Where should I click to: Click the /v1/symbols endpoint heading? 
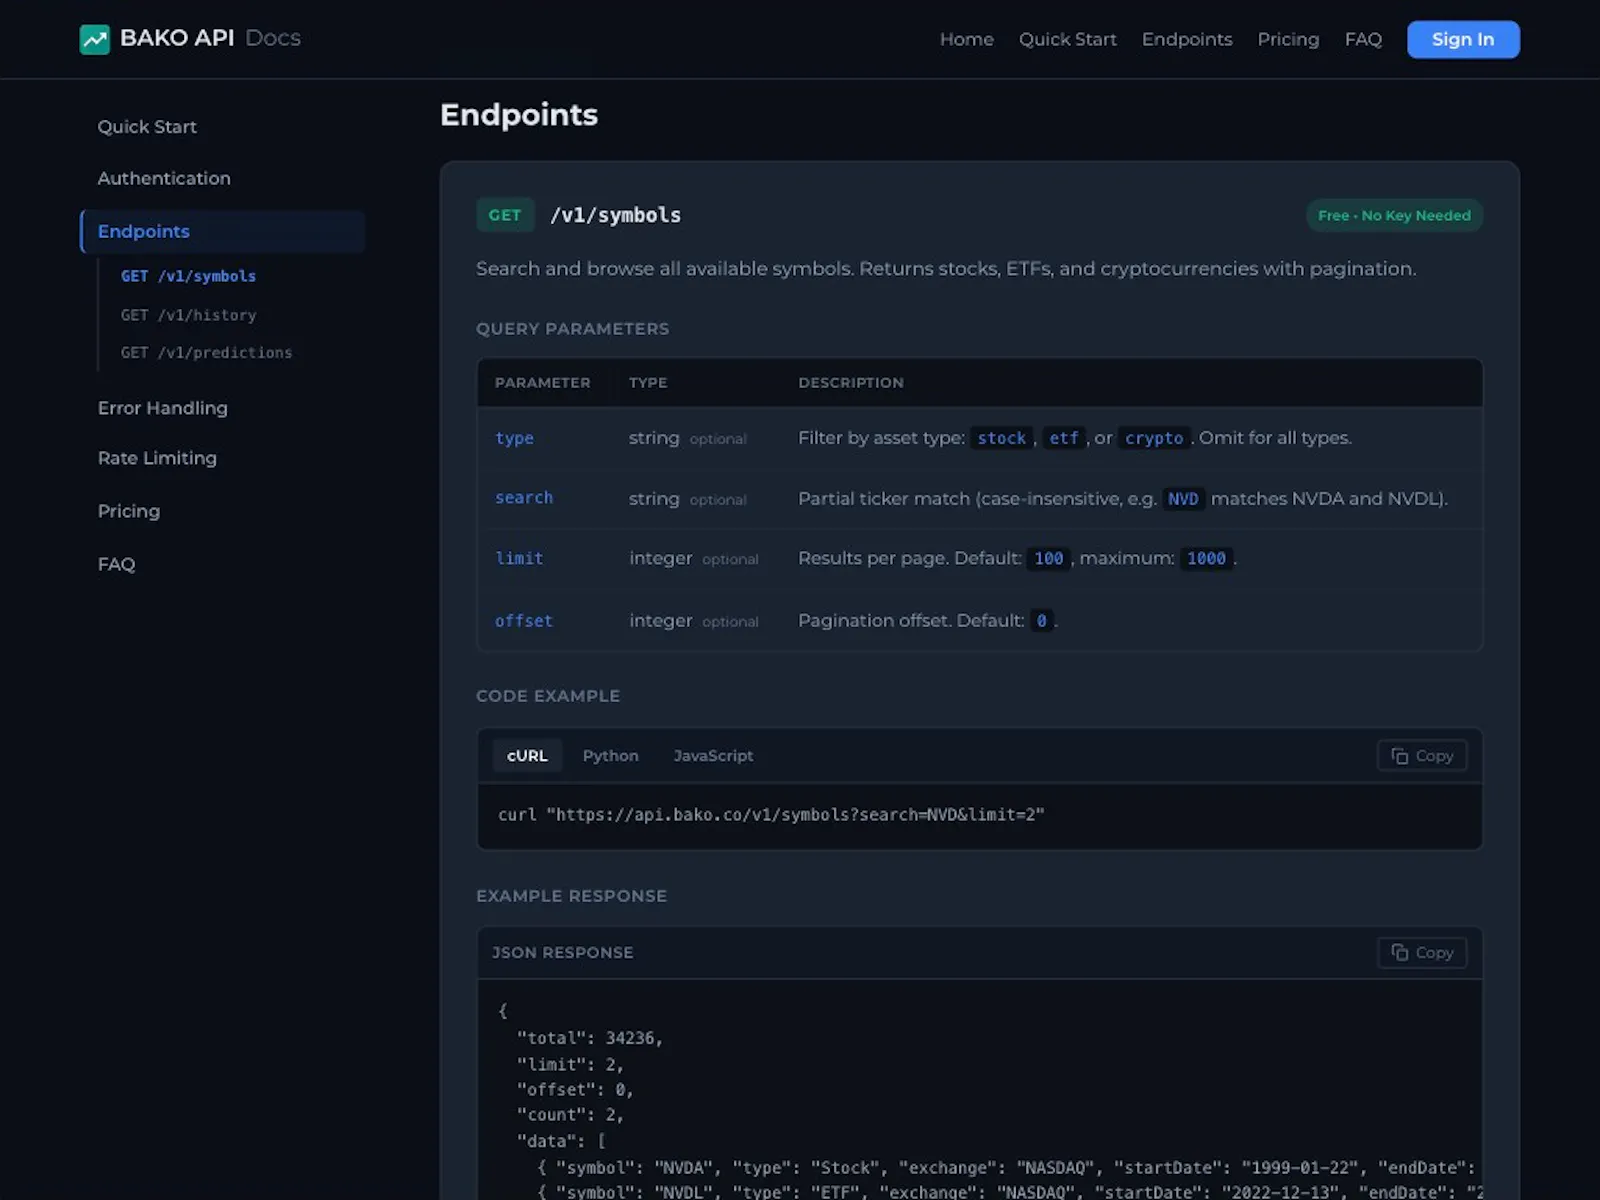615,215
